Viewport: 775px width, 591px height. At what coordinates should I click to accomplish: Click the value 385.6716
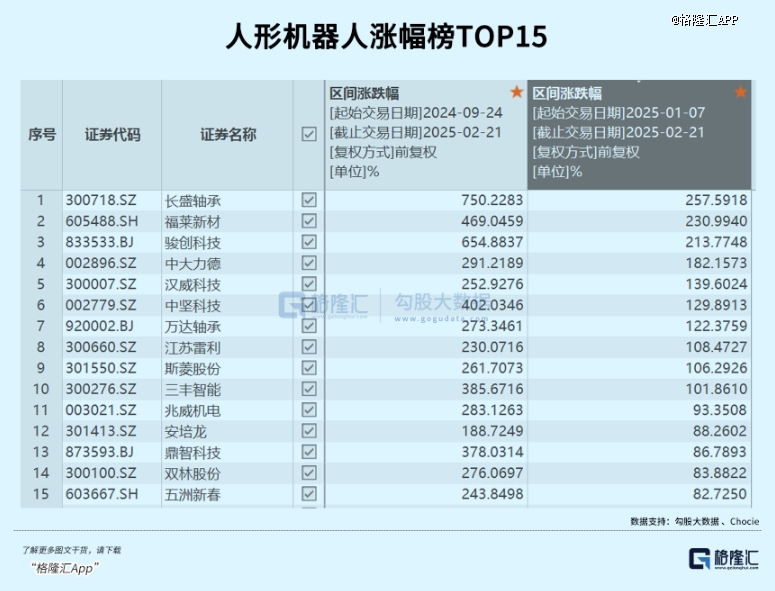click(492, 389)
